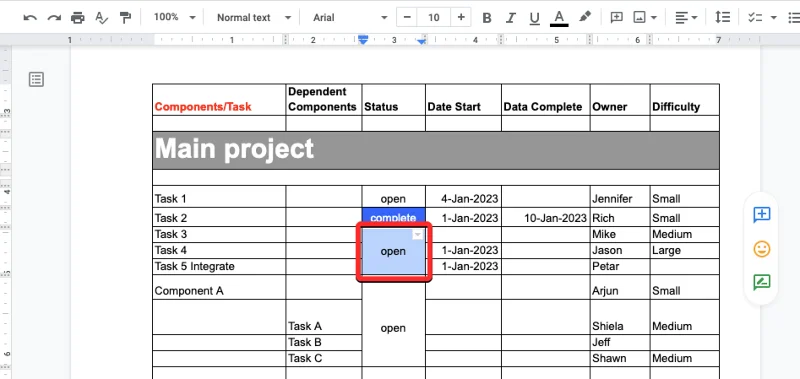Click the 'Task 1' cell
800x379 pixels.
point(219,197)
